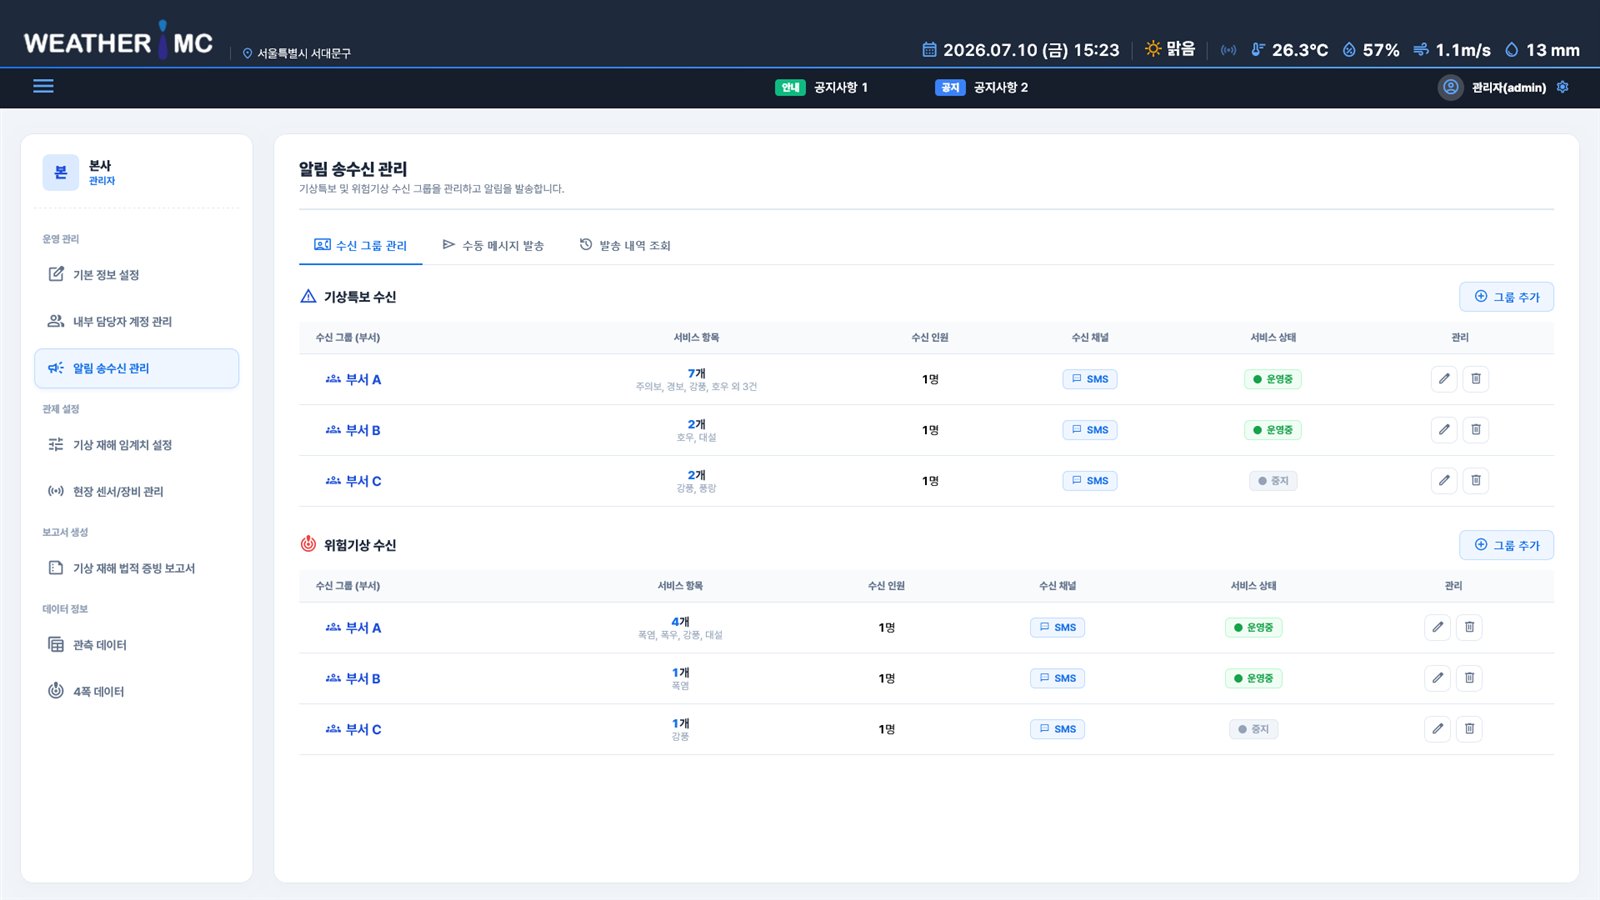1600x900 pixels.
Task: Open the hamburger menu icon
Action: click(x=43, y=86)
